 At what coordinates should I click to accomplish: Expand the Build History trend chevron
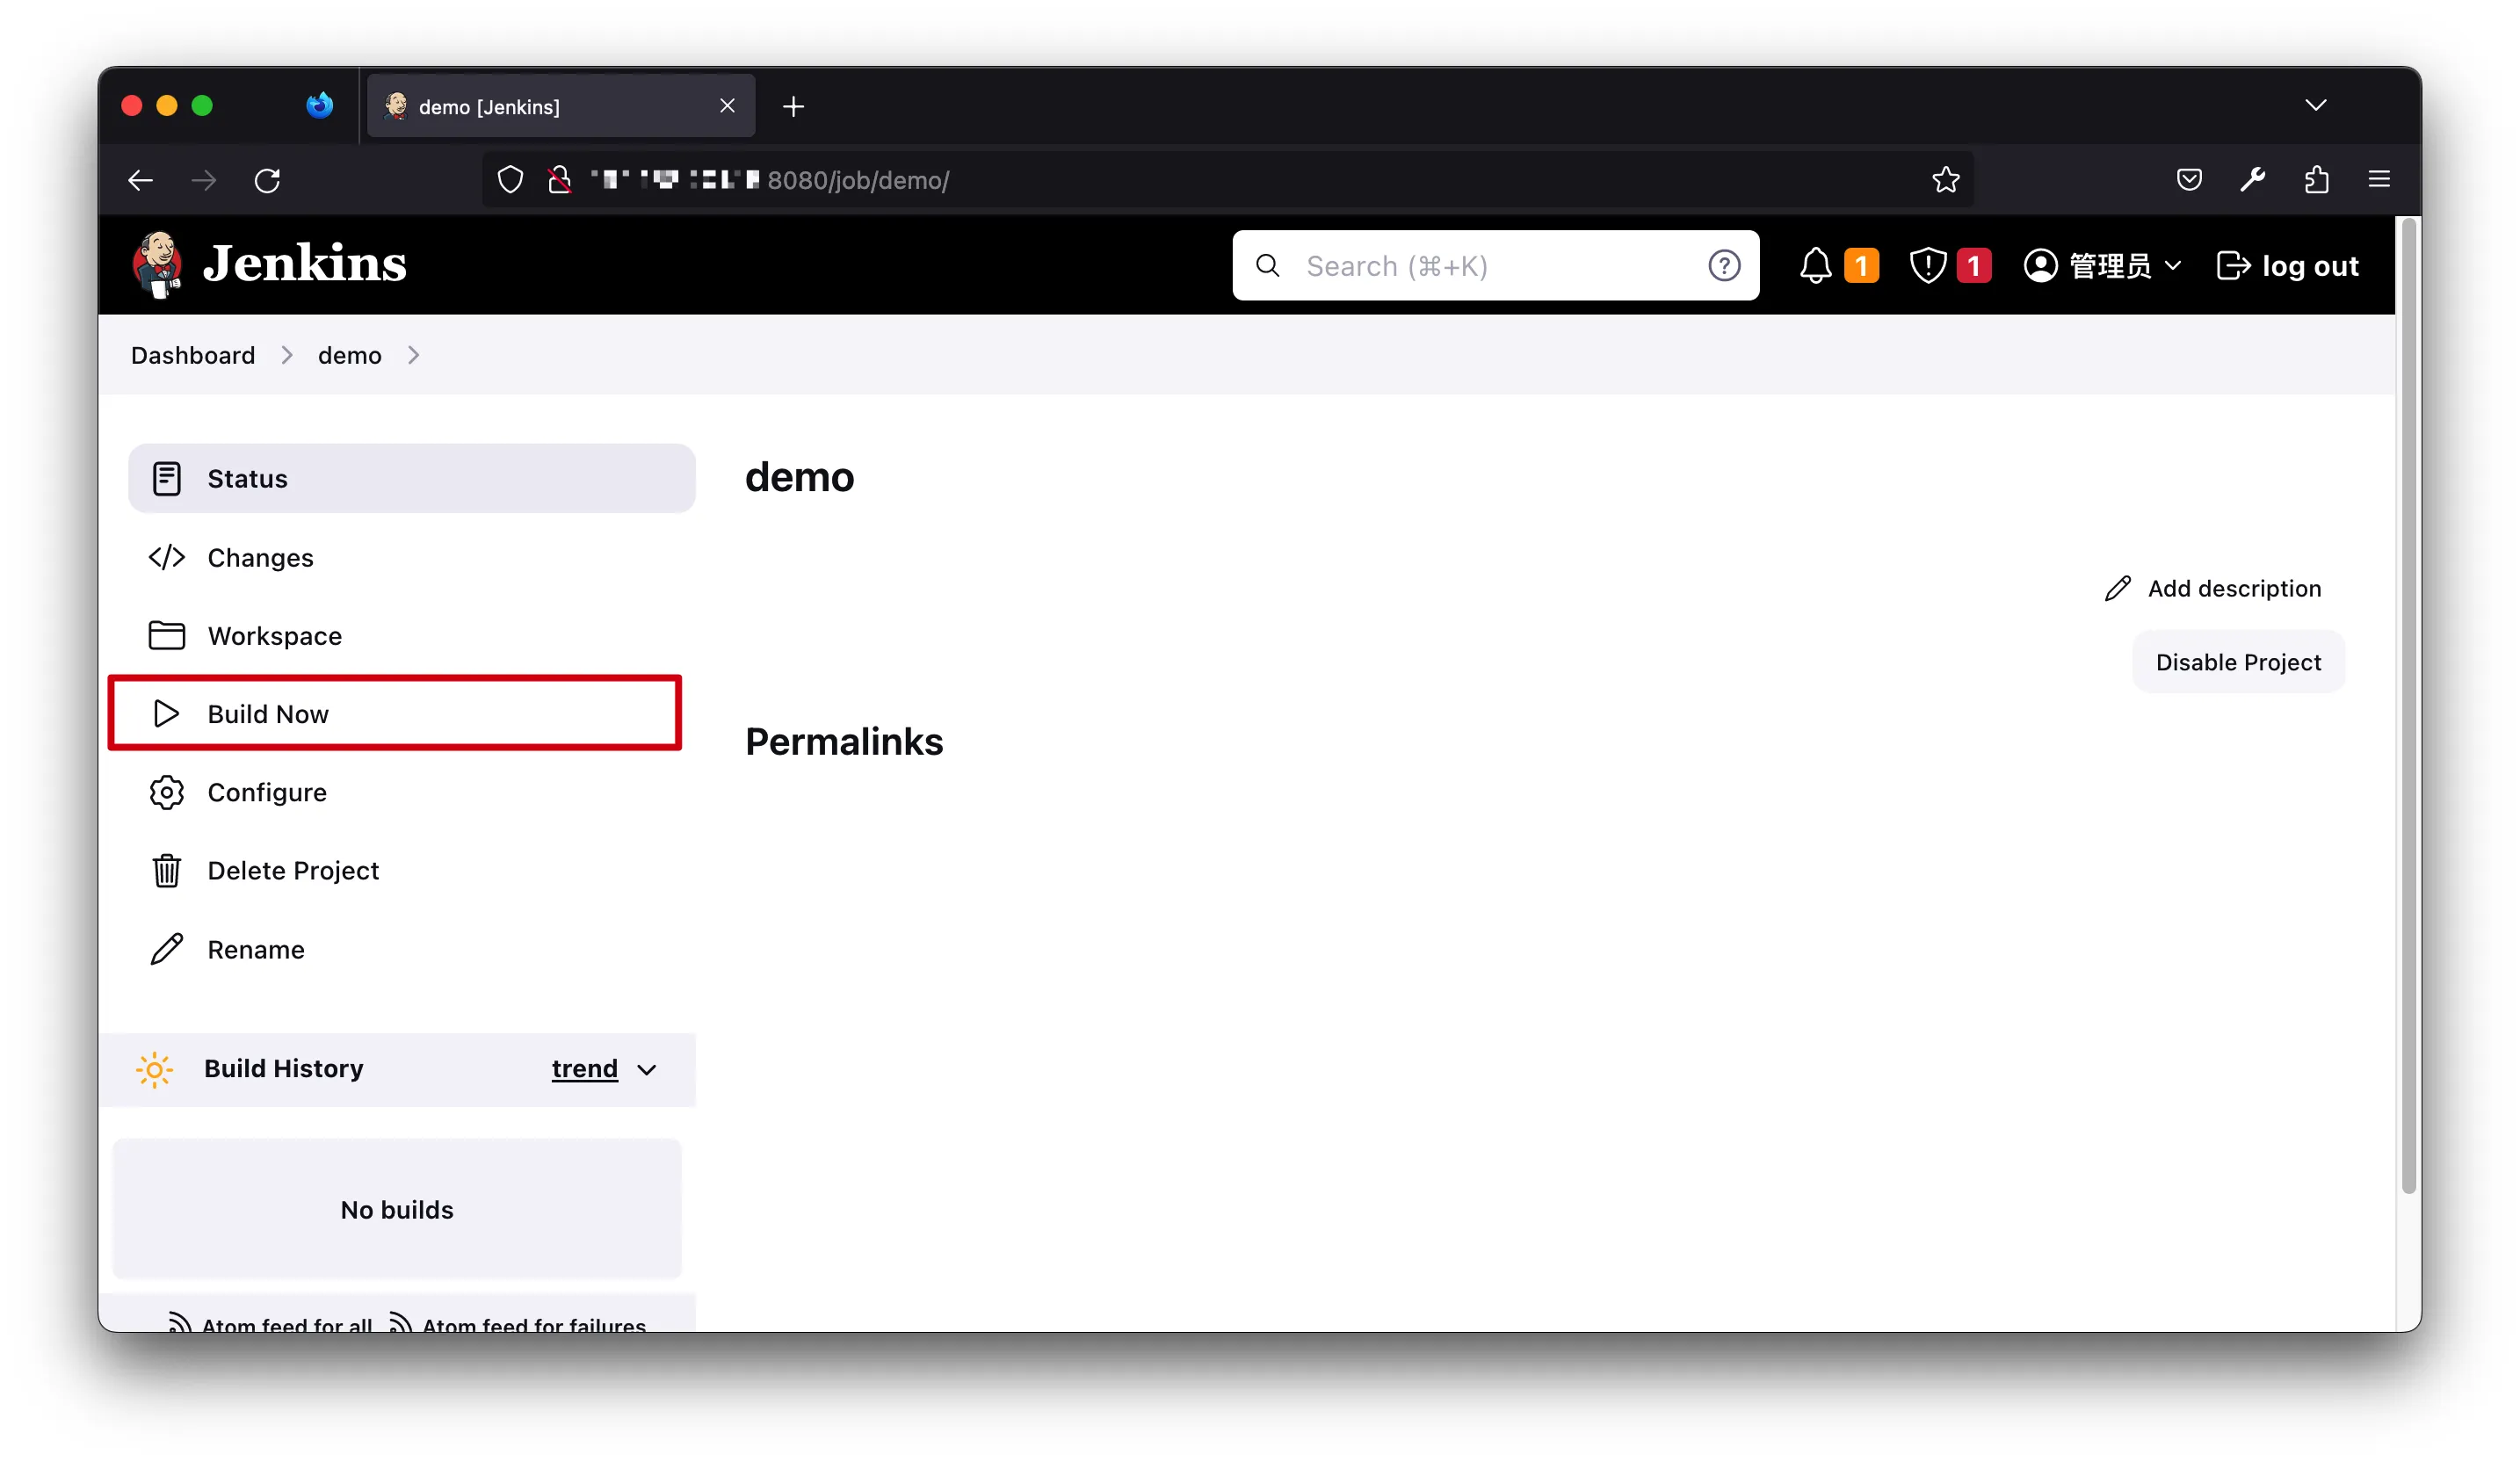647,1070
